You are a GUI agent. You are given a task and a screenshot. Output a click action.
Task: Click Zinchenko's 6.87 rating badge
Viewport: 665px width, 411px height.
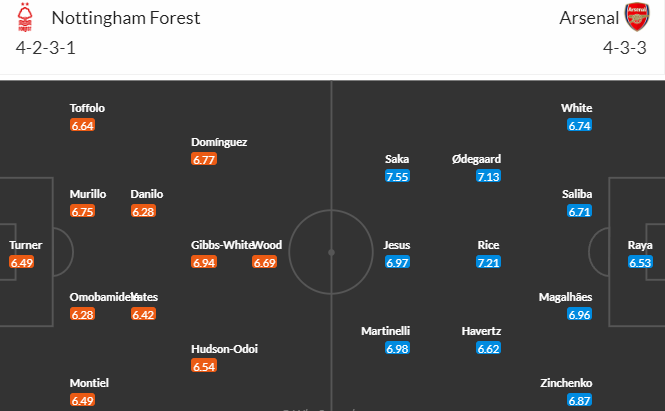click(x=579, y=400)
